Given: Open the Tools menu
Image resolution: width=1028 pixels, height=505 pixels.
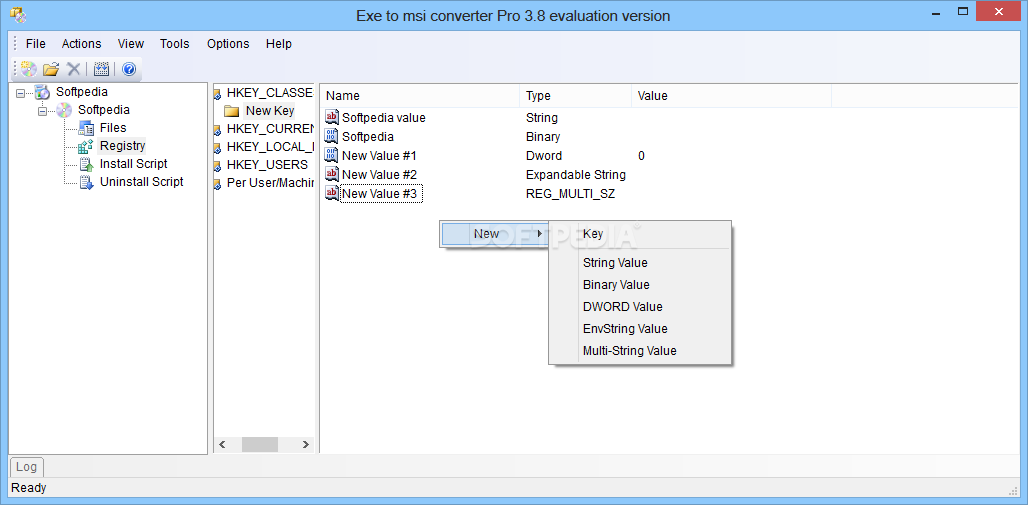Looking at the screenshot, I should click(174, 44).
